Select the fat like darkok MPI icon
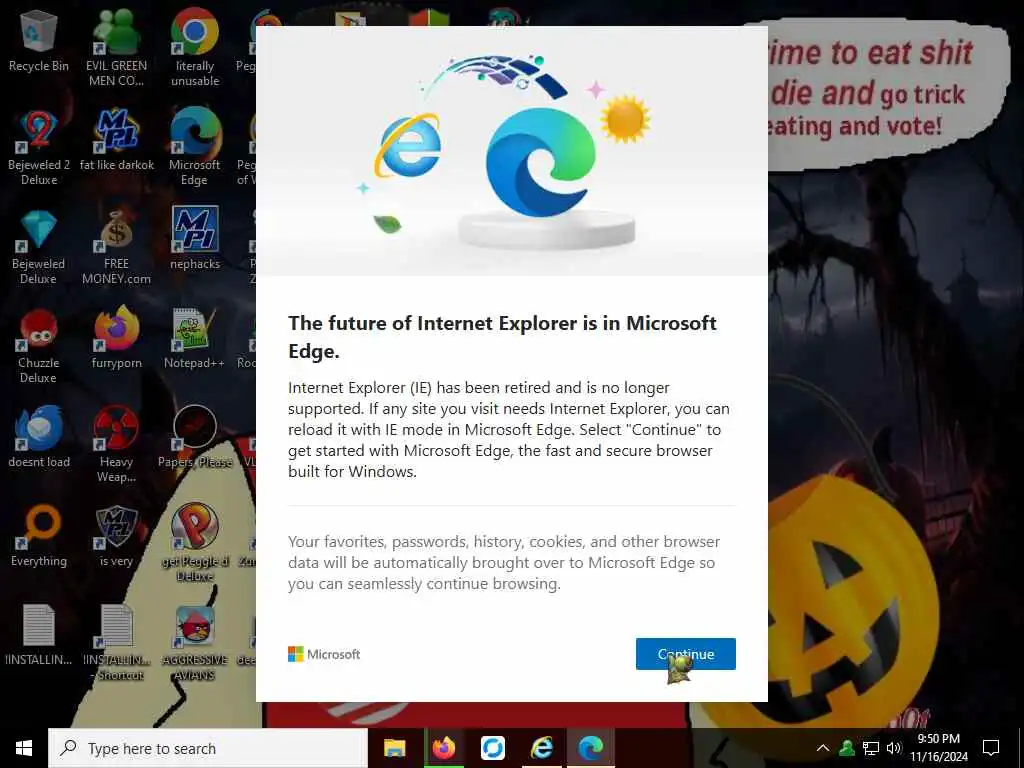This screenshot has height=768, width=1024. (x=116, y=140)
